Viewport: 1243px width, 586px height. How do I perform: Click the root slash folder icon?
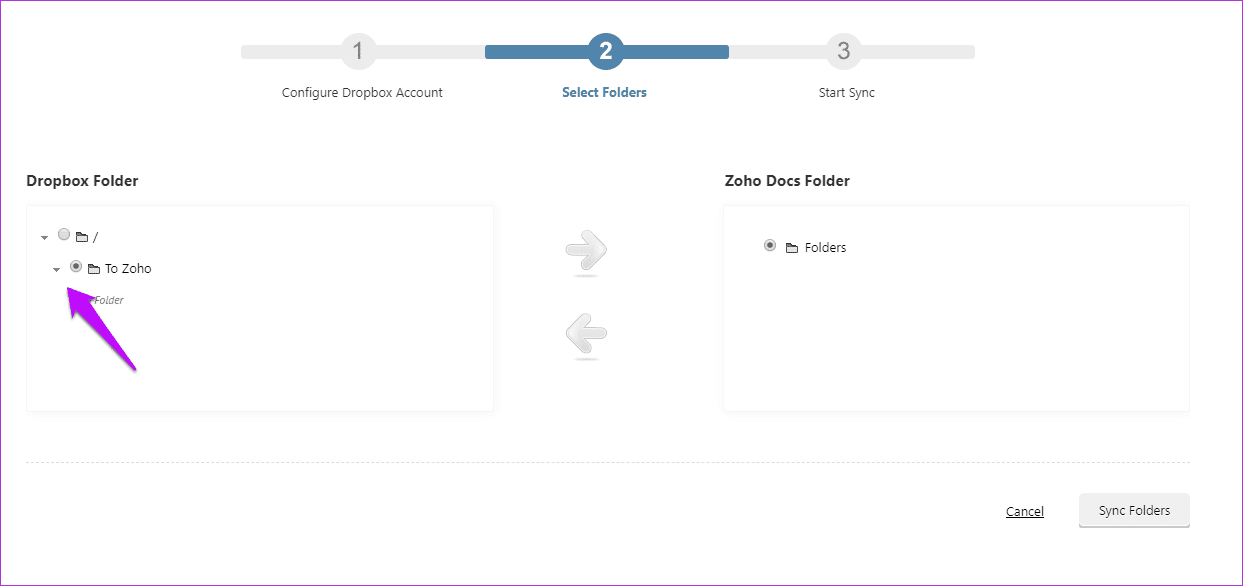point(82,237)
